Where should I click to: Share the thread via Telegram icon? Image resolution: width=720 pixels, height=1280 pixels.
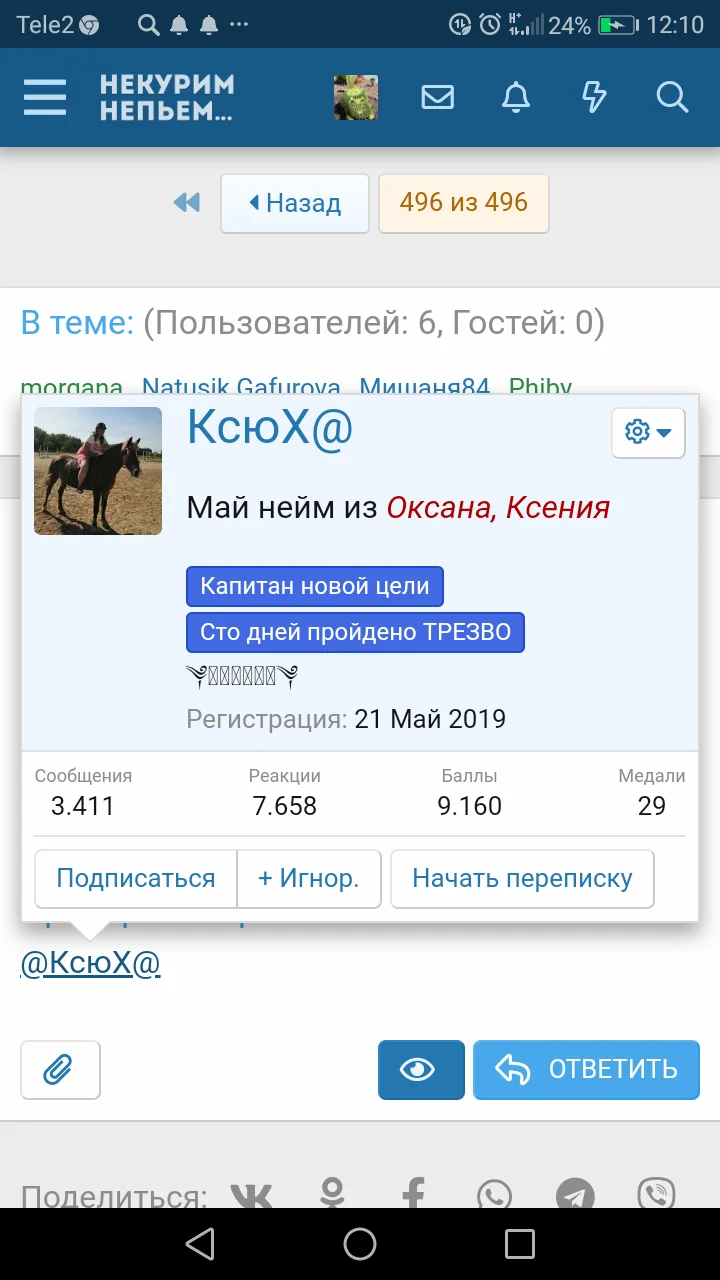pyautogui.click(x=574, y=1194)
